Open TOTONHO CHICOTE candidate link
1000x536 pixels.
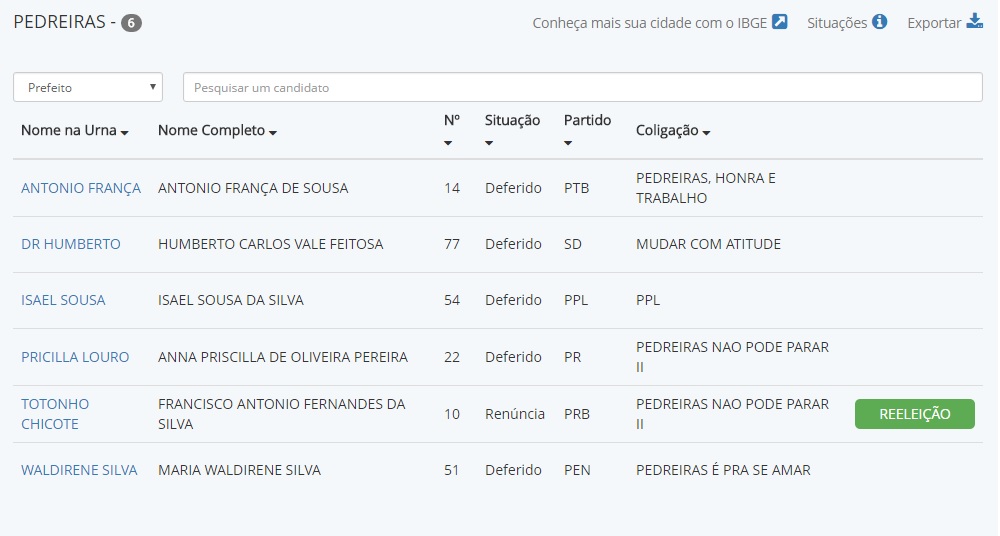(55, 413)
